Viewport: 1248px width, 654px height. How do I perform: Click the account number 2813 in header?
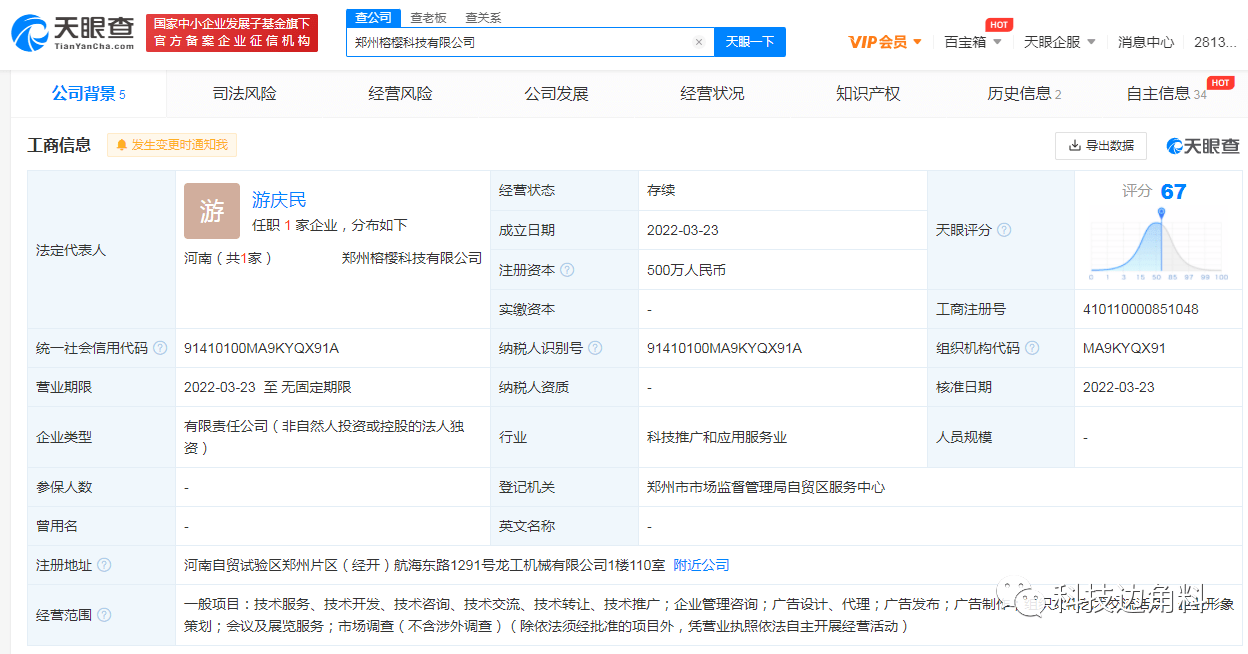(1216, 42)
